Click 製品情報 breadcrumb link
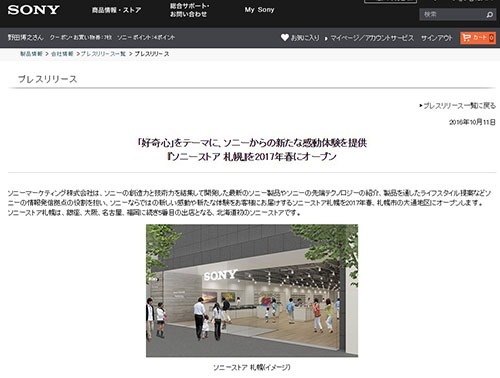 pyautogui.click(x=31, y=54)
